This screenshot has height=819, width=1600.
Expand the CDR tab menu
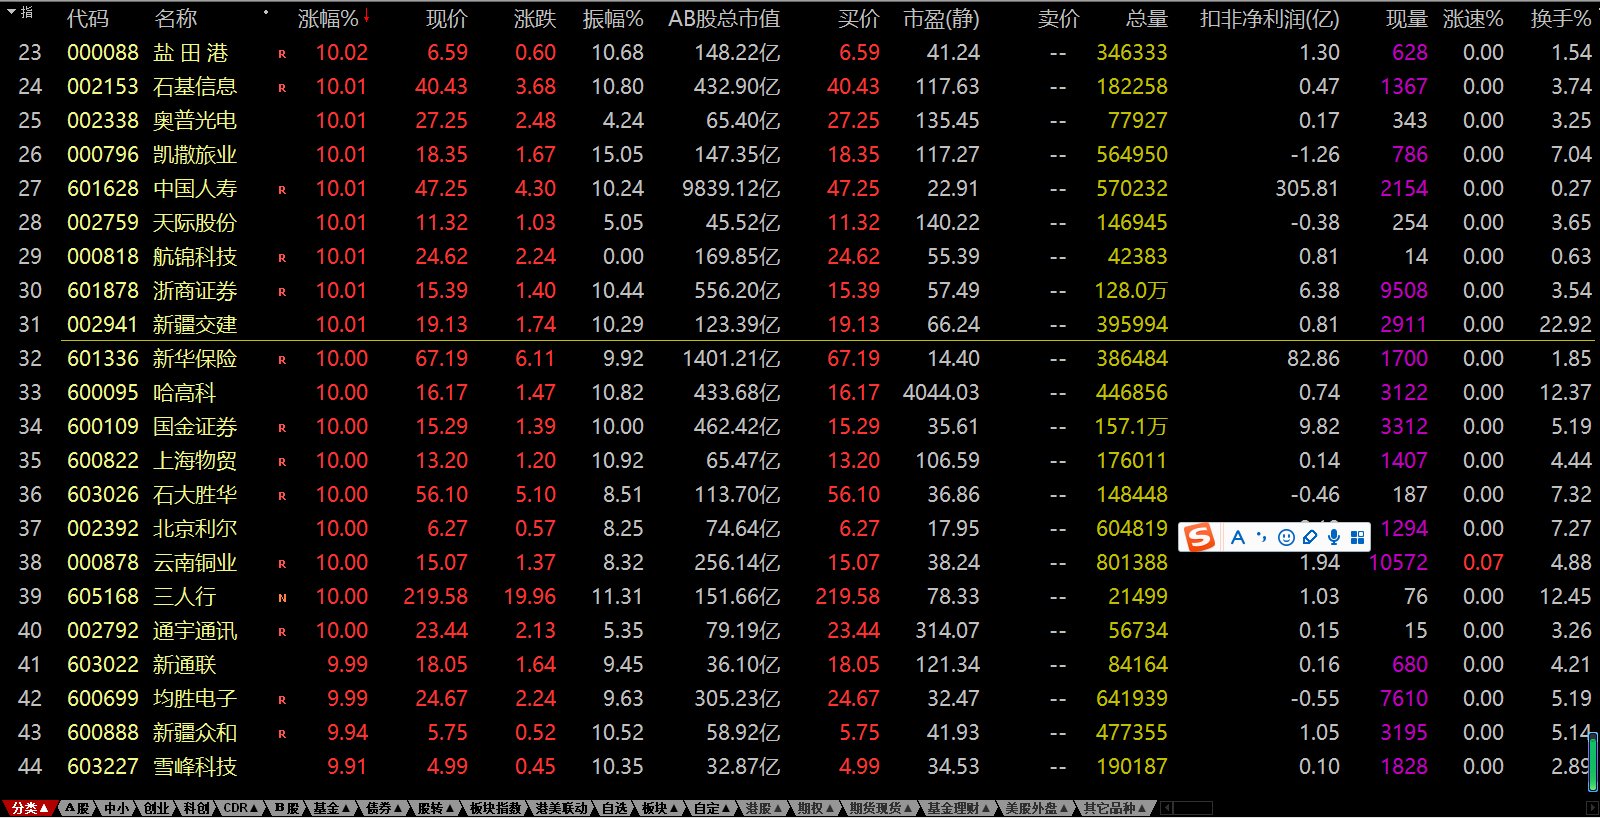point(240,808)
